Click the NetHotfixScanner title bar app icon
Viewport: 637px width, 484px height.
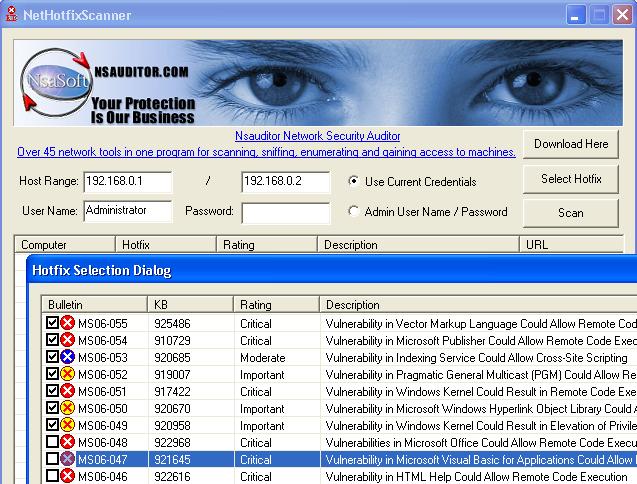pyautogui.click(x=12, y=14)
